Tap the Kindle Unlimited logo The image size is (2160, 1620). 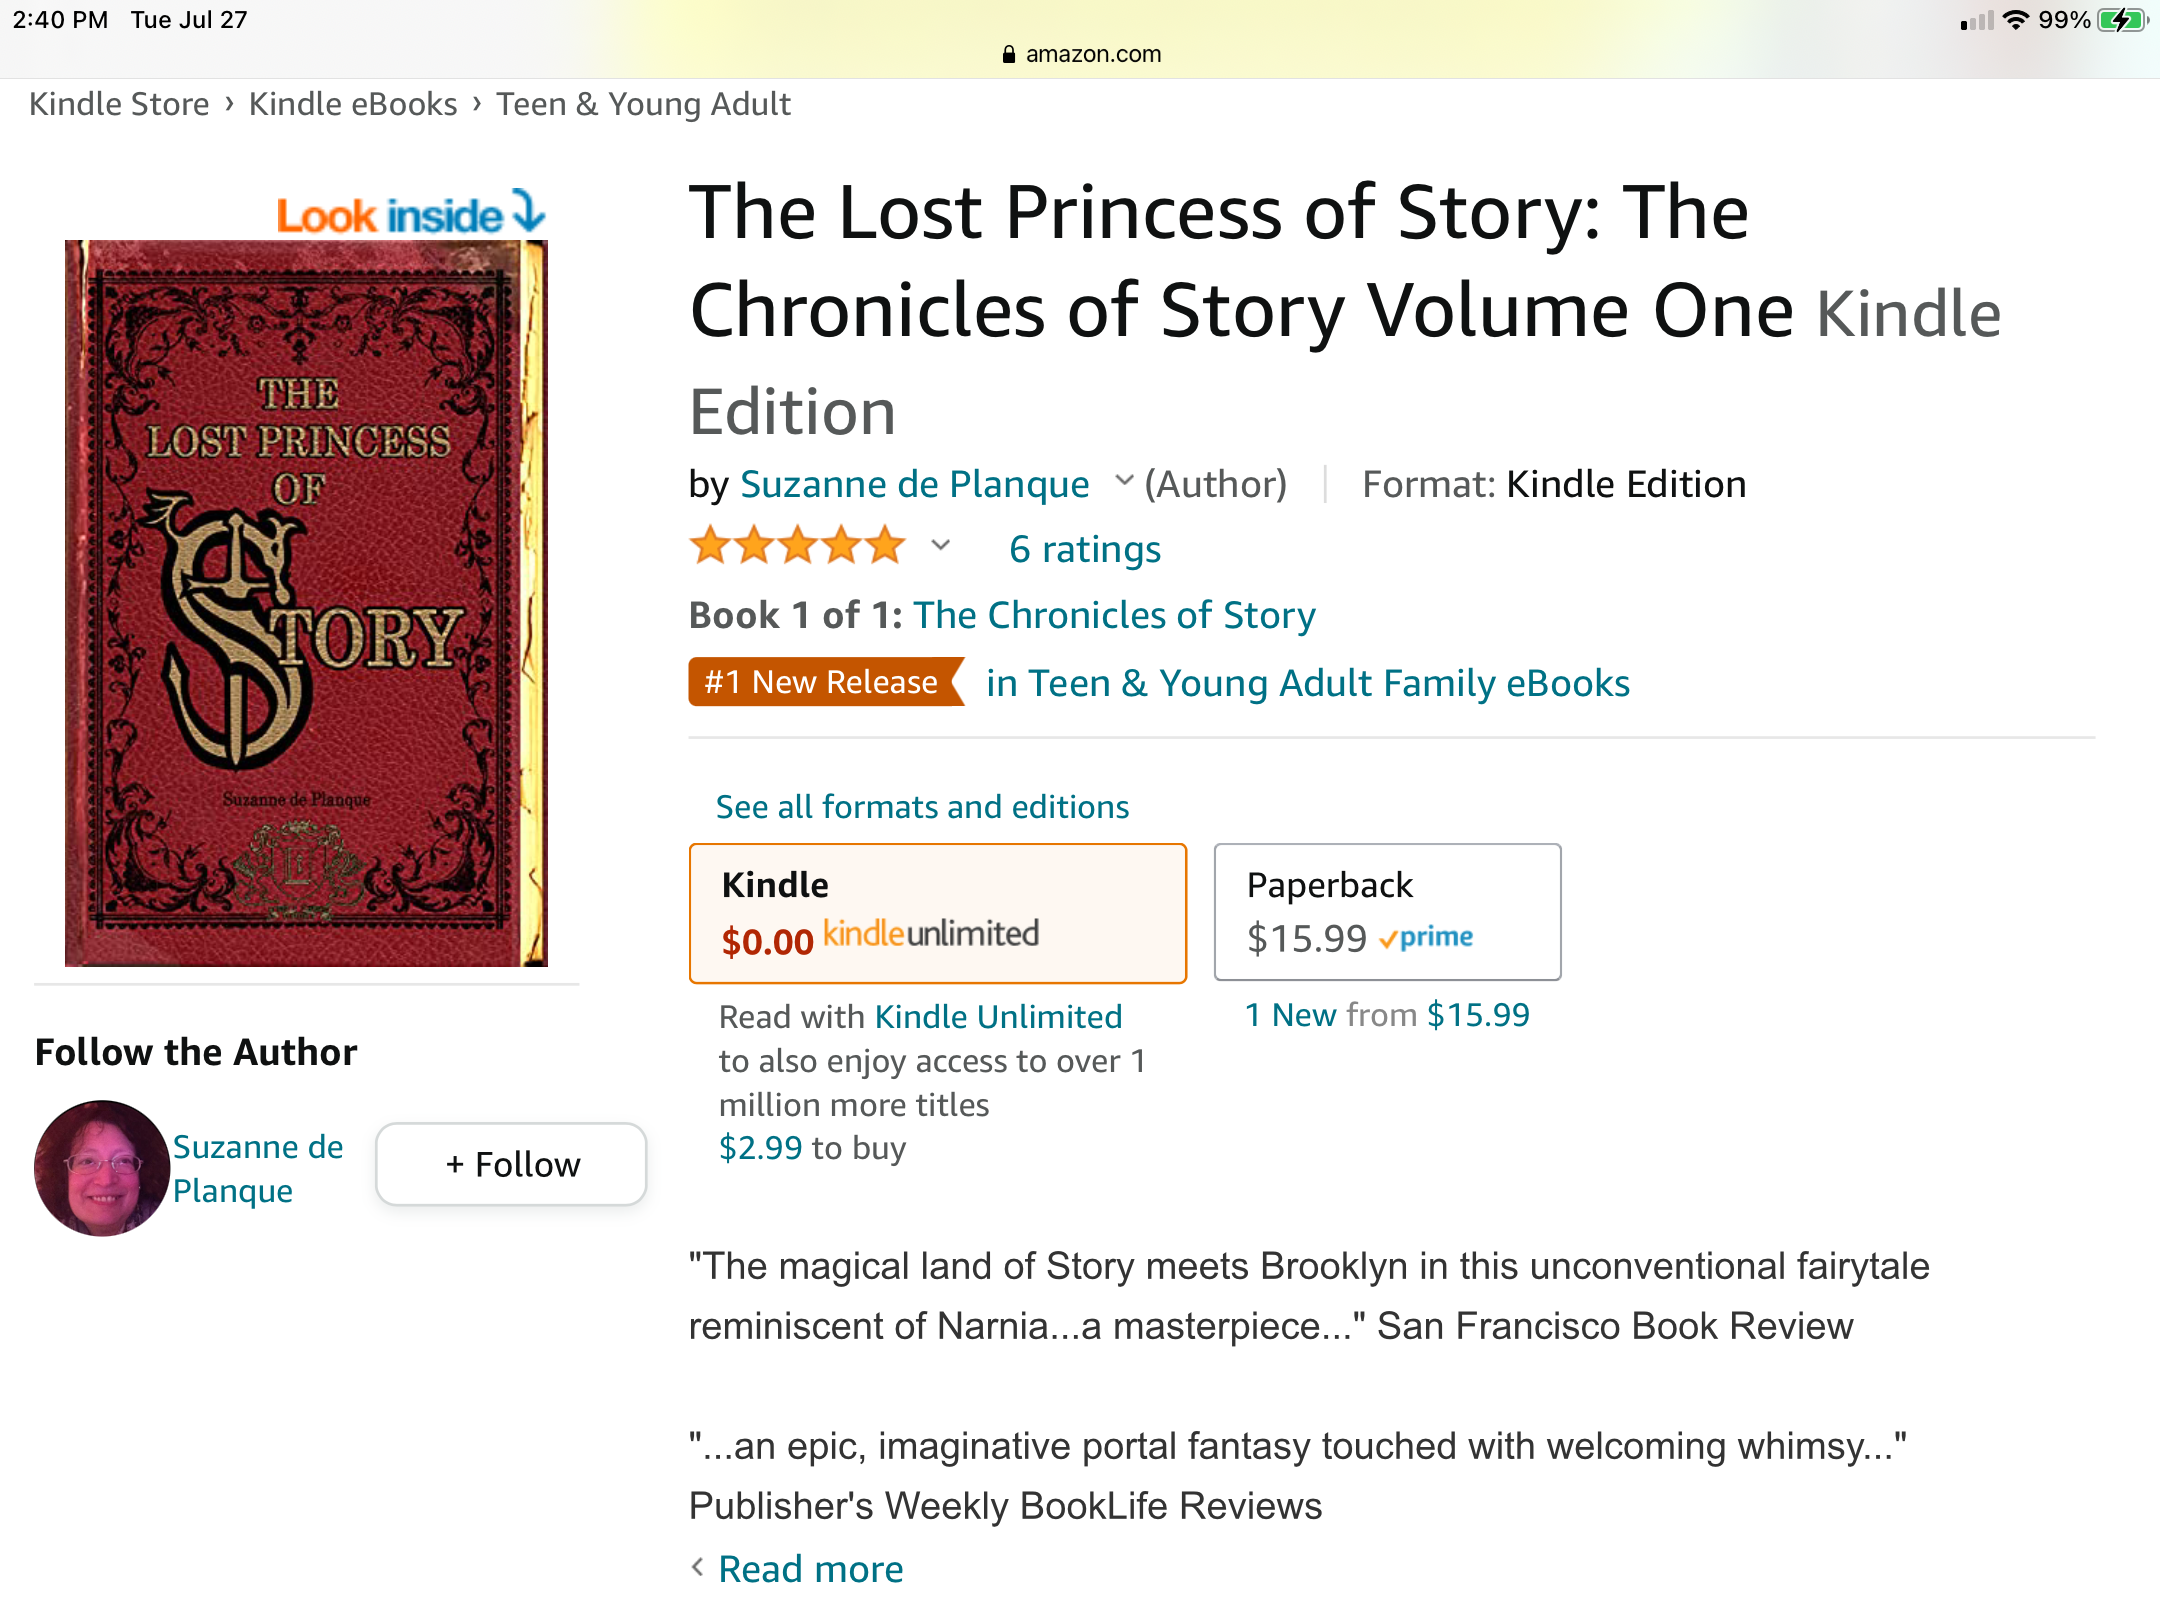point(931,934)
